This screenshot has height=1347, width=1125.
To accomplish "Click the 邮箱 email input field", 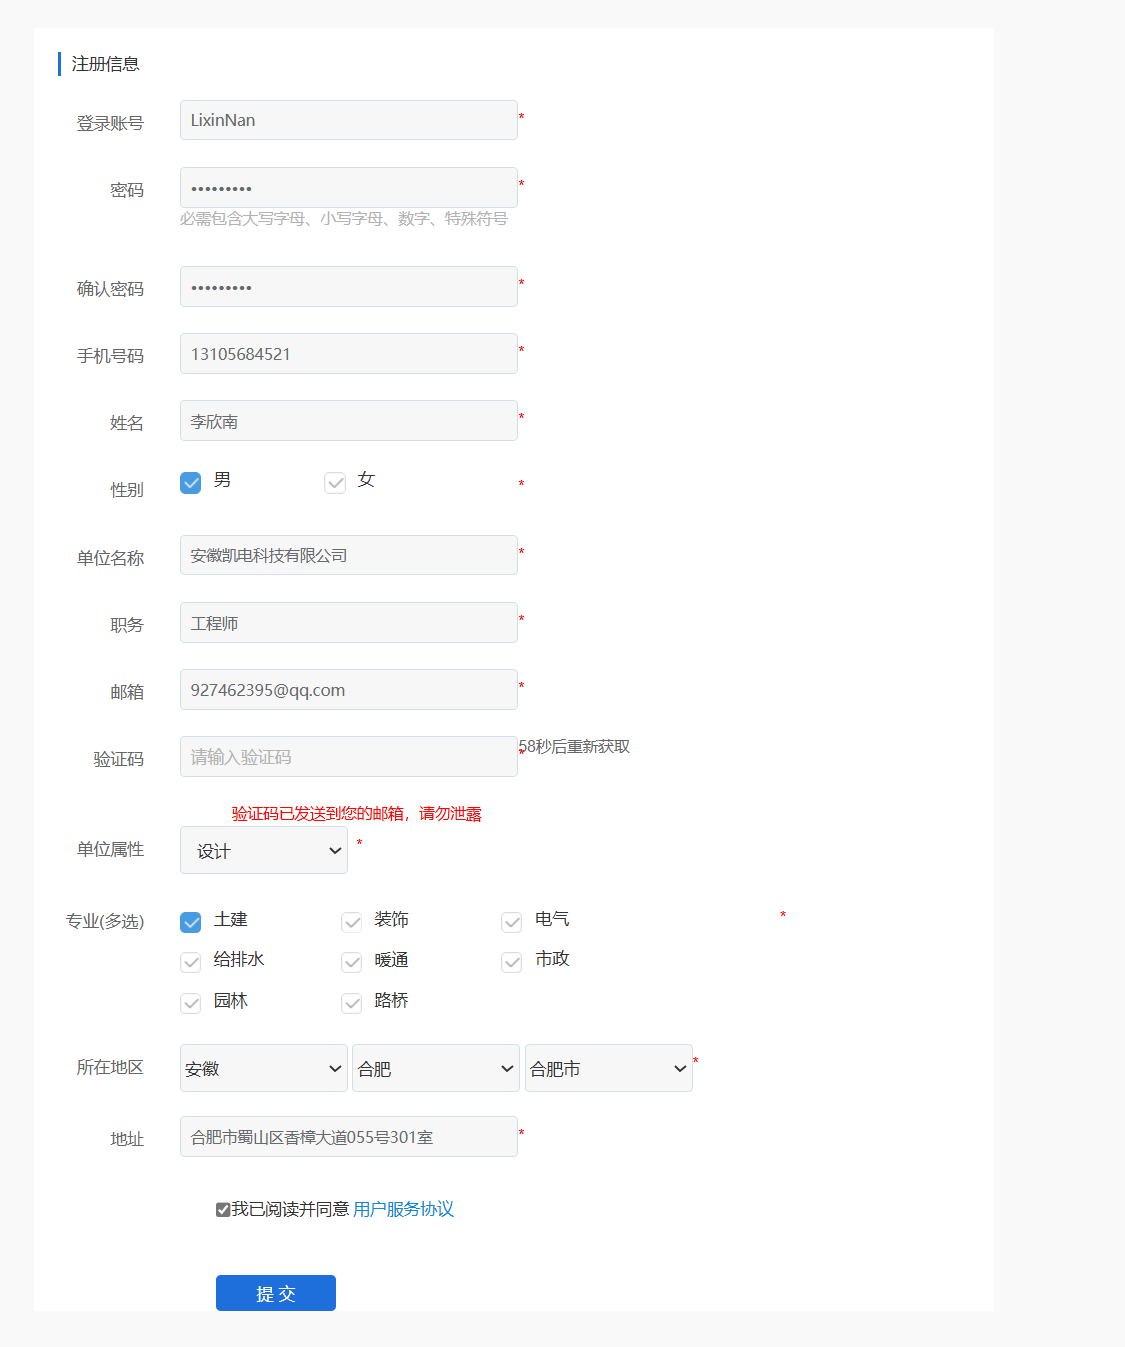I will pos(348,690).
